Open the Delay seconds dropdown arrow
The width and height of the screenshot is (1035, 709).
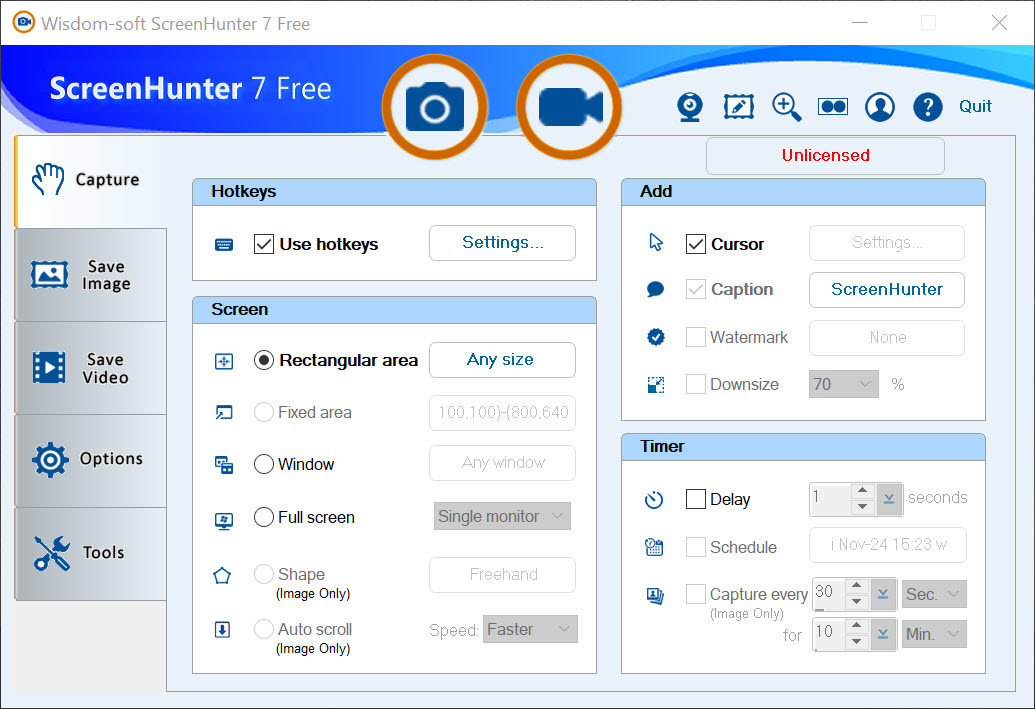click(x=887, y=499)
